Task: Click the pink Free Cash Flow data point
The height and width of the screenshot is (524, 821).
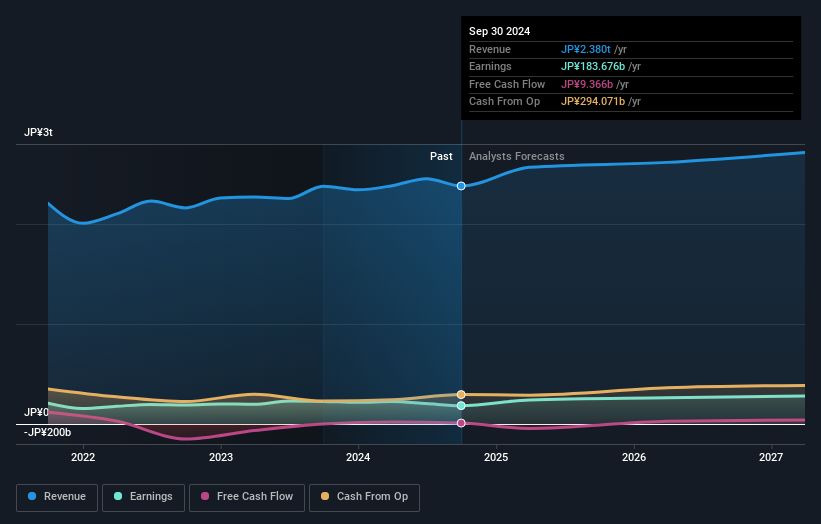Action: coord(461,423)
